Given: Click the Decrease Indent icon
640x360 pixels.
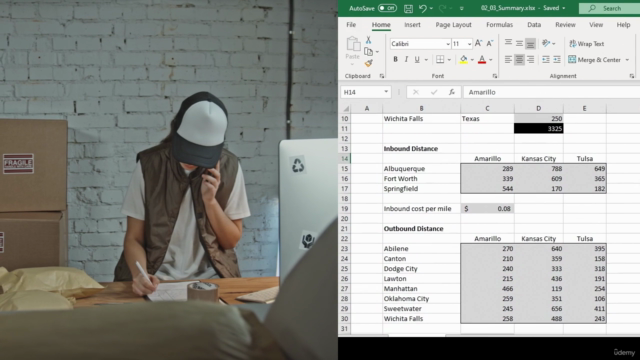Looking at the screenshot, I should tap(546, 60).
